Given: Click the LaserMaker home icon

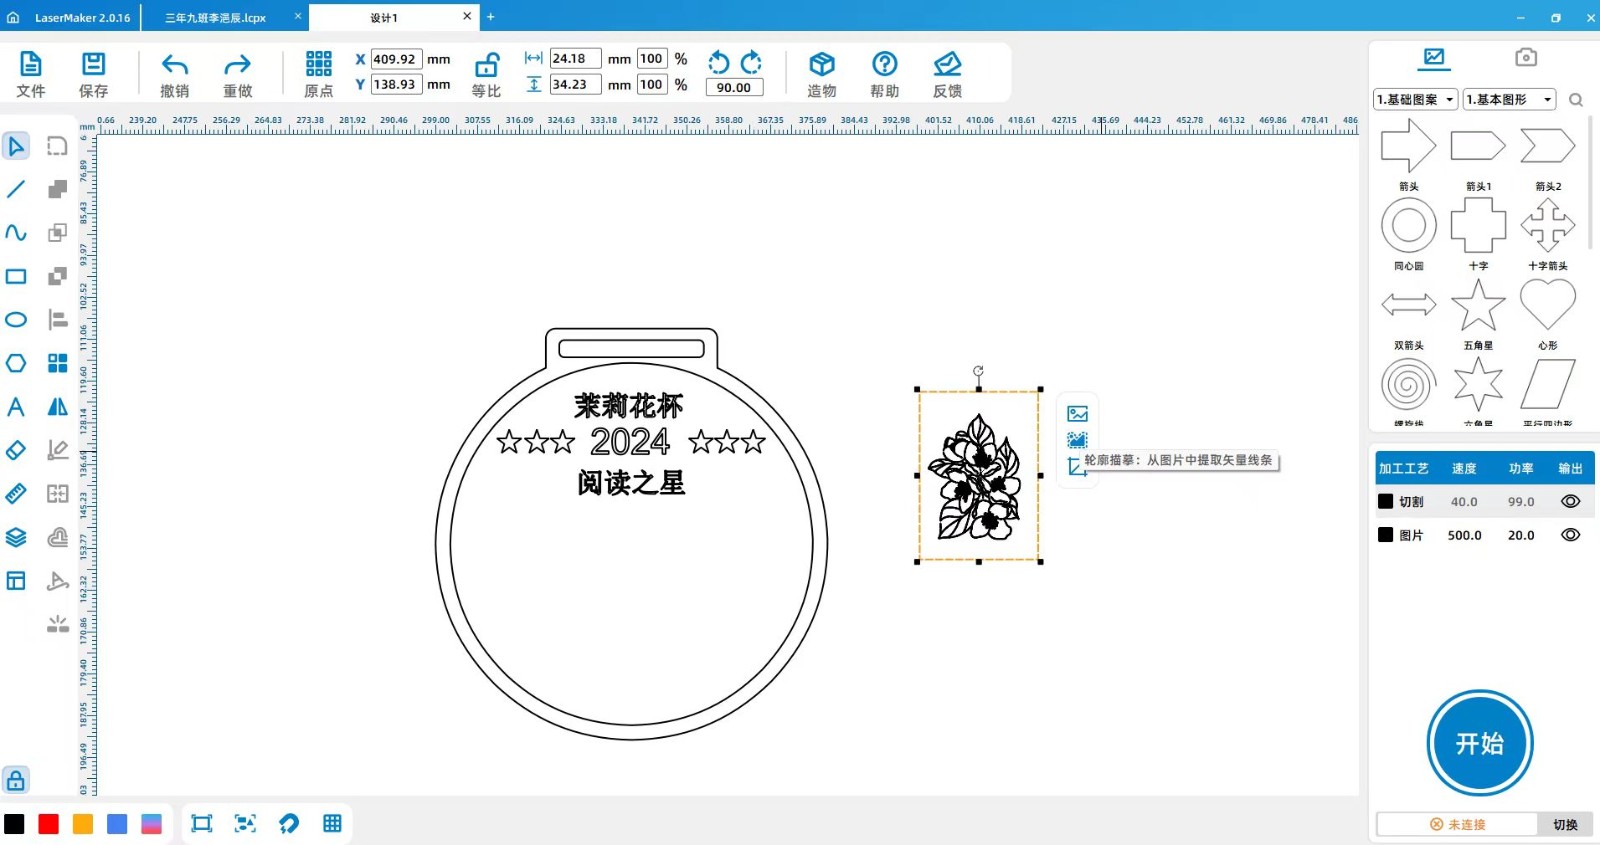Looking at the screenshot, I should (13, 17).
